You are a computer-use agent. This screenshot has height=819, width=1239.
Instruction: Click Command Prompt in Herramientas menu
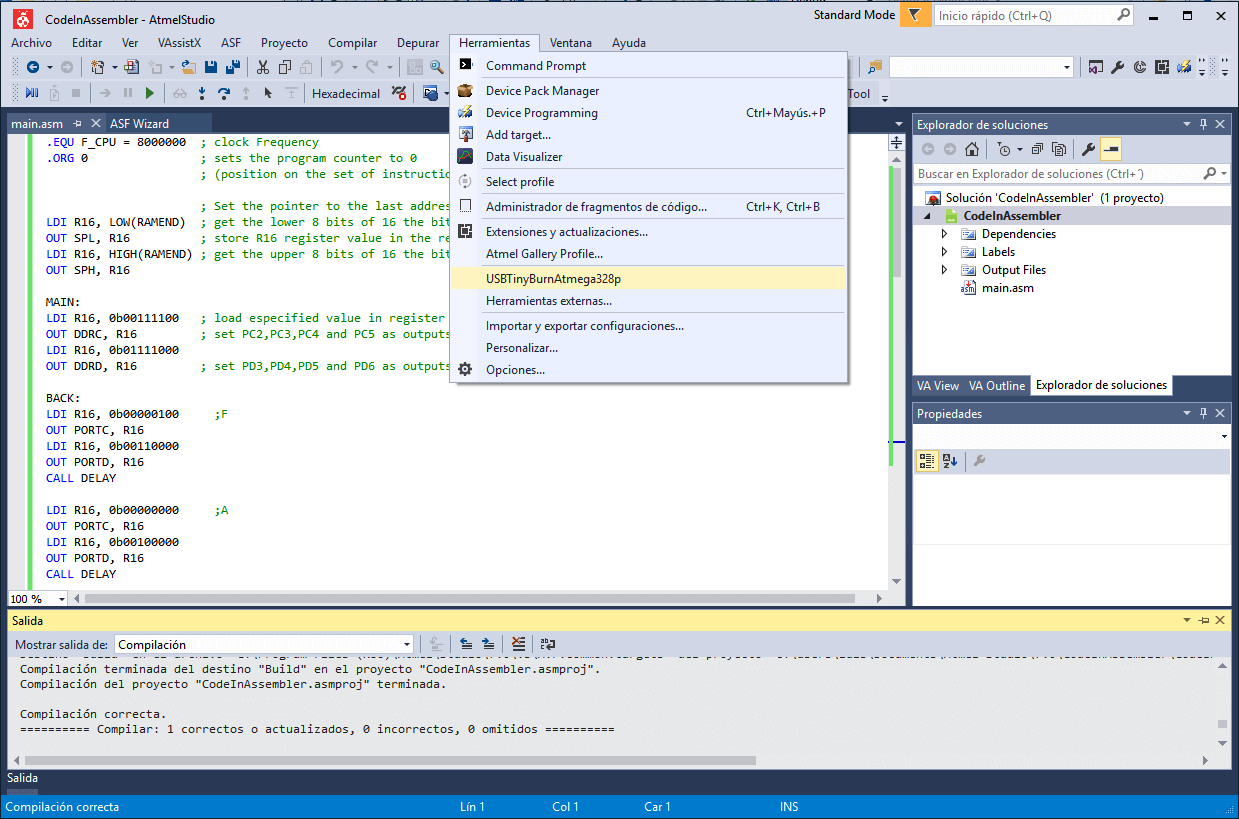649,66
